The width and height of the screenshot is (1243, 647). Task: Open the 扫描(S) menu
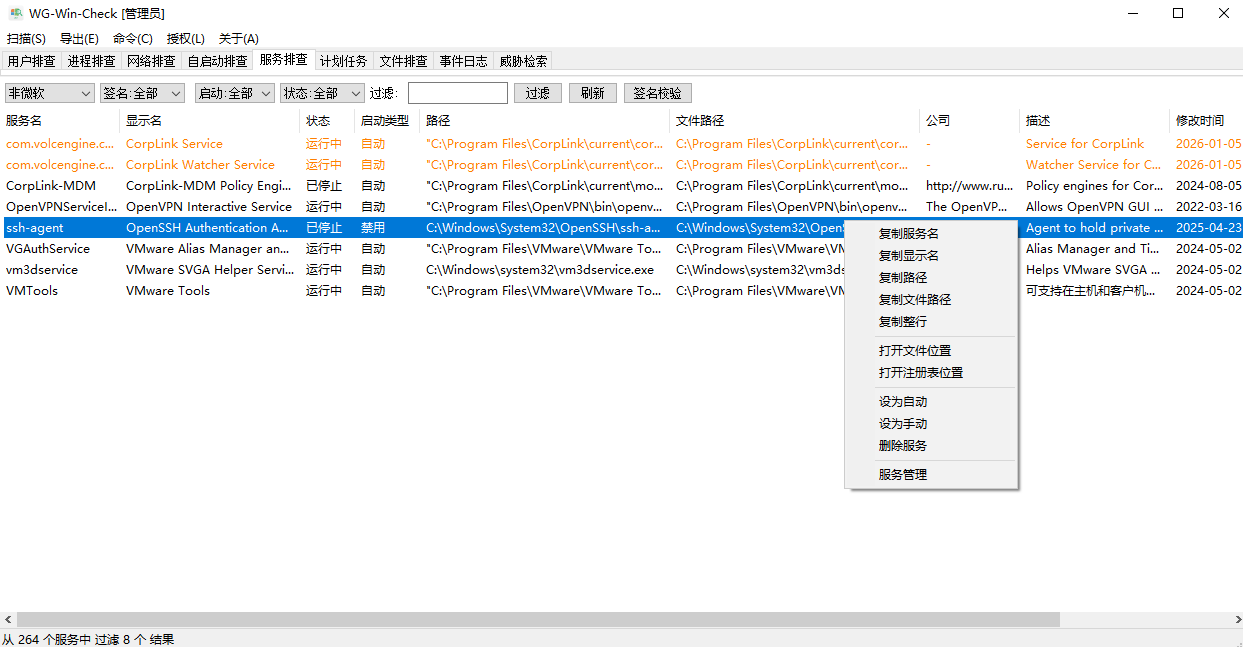tap(26, 39)
